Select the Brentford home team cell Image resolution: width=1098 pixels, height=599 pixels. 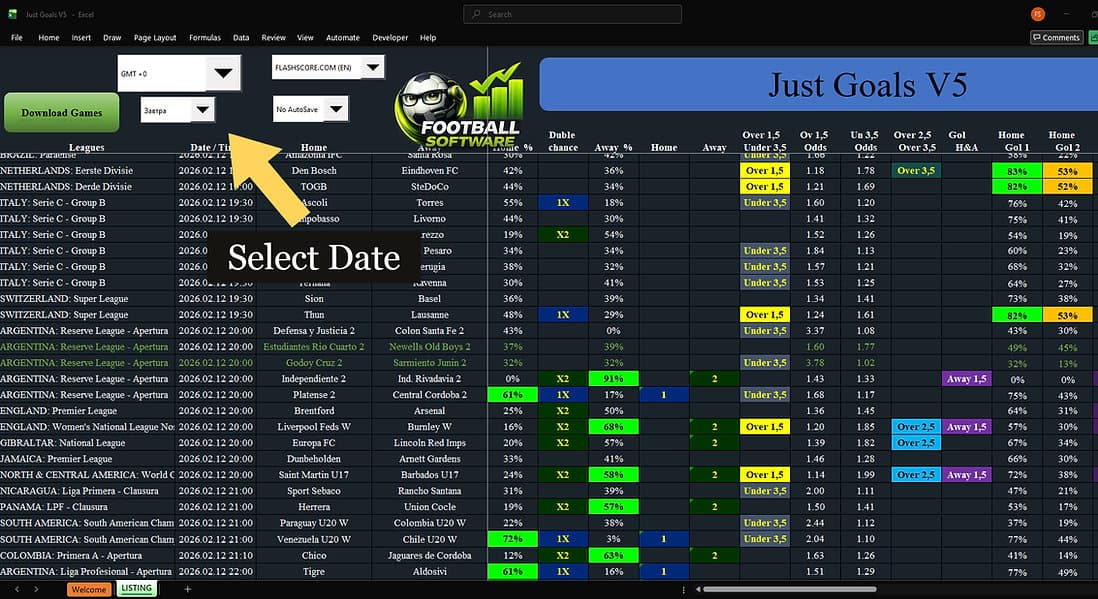[314, 411]
